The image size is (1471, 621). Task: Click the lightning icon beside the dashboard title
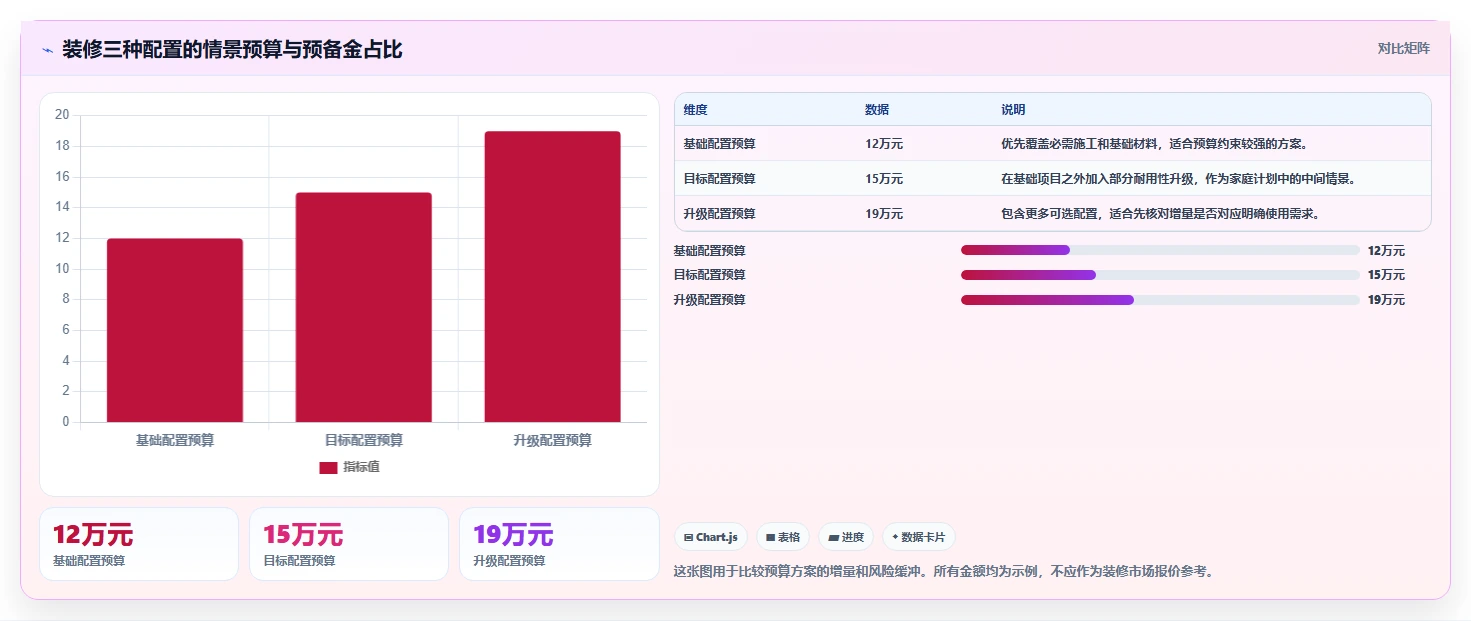[47, 50]
